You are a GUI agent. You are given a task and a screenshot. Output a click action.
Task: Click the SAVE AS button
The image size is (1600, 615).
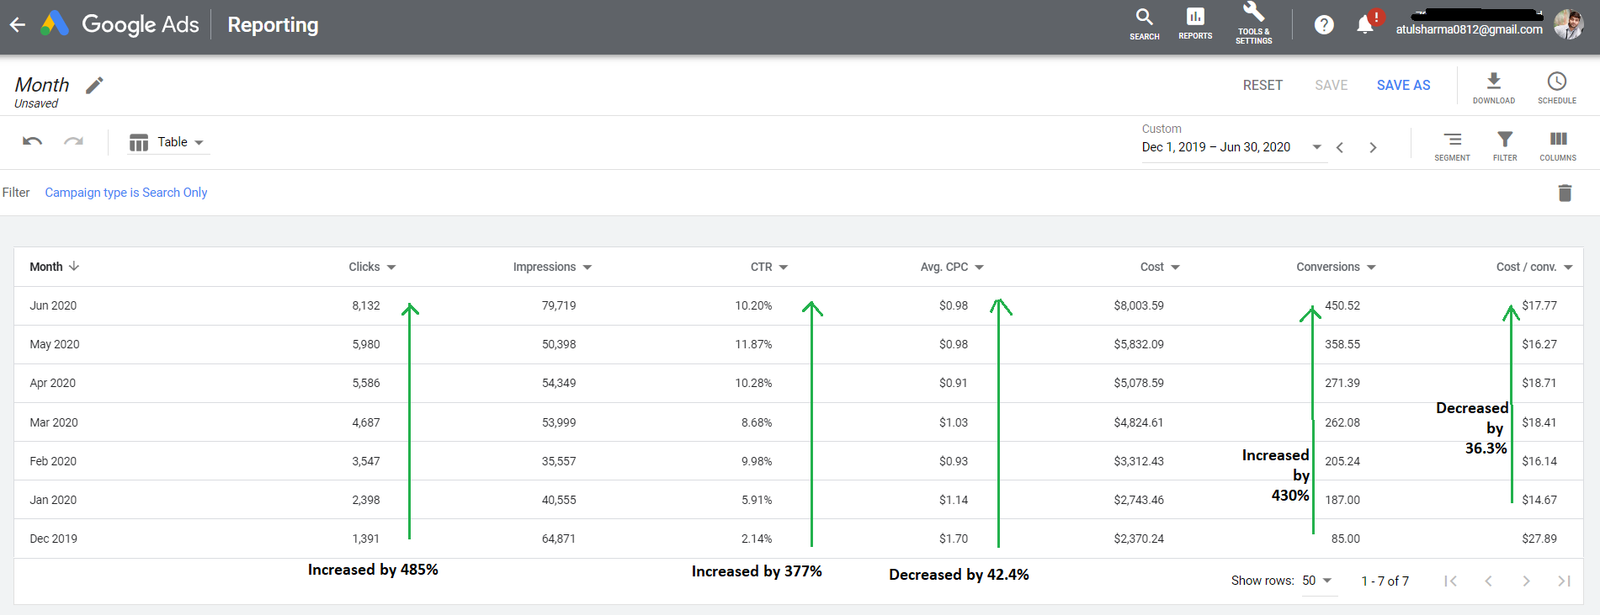click(x=1403, y=86)
